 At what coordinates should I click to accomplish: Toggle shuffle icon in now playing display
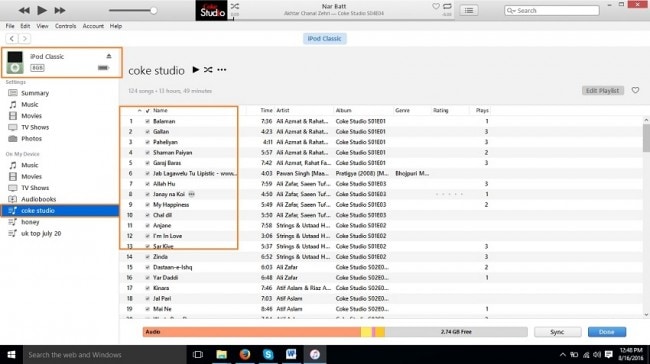pos(235,6)
